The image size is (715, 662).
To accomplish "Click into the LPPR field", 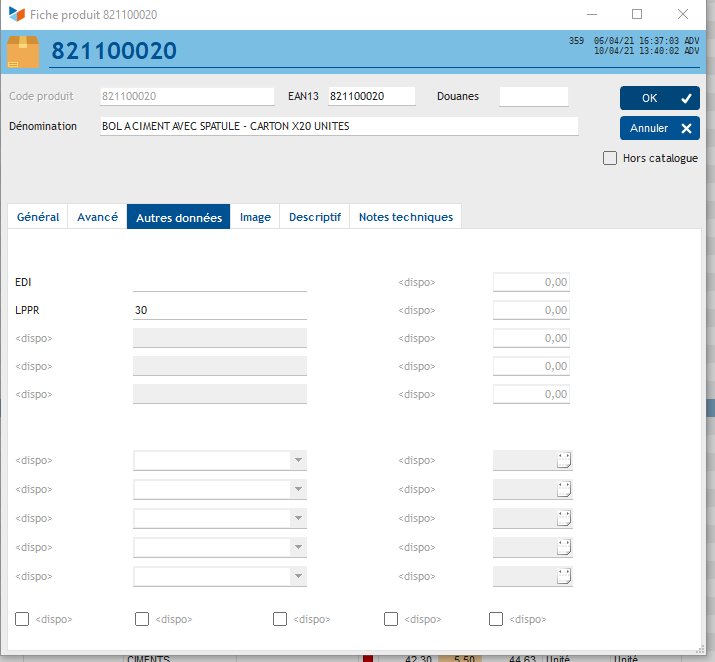I will 219,310.
